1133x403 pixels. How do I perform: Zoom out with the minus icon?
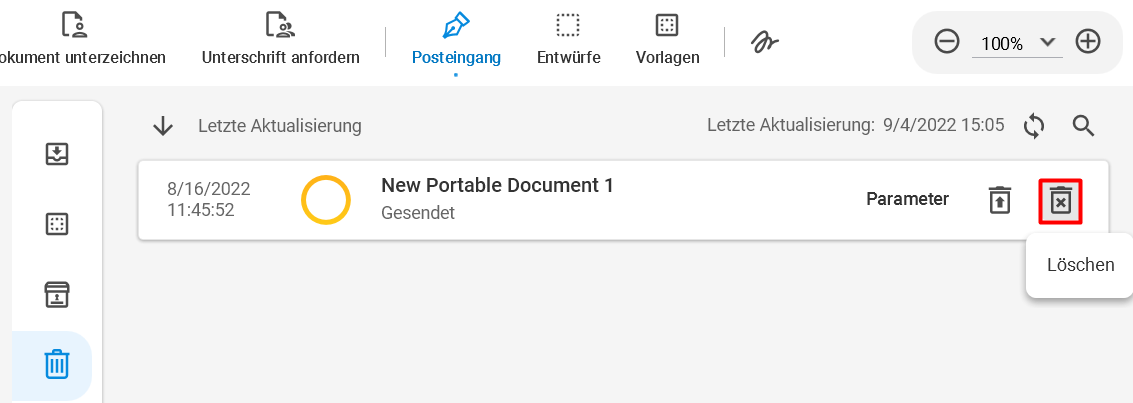pos(947,42)
